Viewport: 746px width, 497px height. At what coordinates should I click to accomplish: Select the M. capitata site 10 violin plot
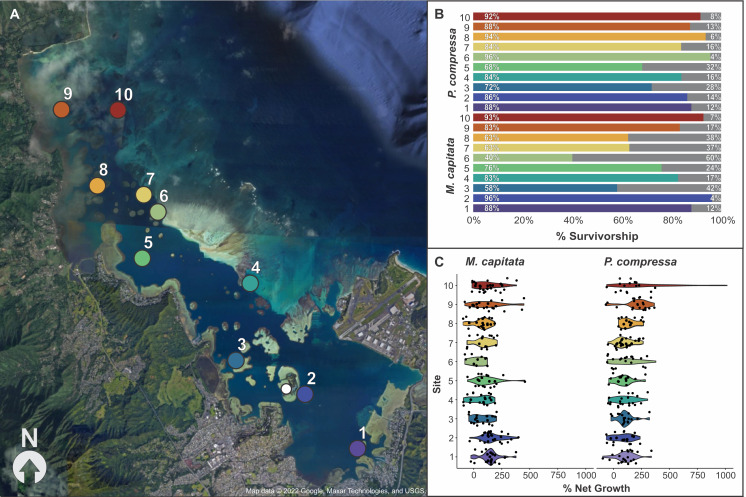click(493, 285)
